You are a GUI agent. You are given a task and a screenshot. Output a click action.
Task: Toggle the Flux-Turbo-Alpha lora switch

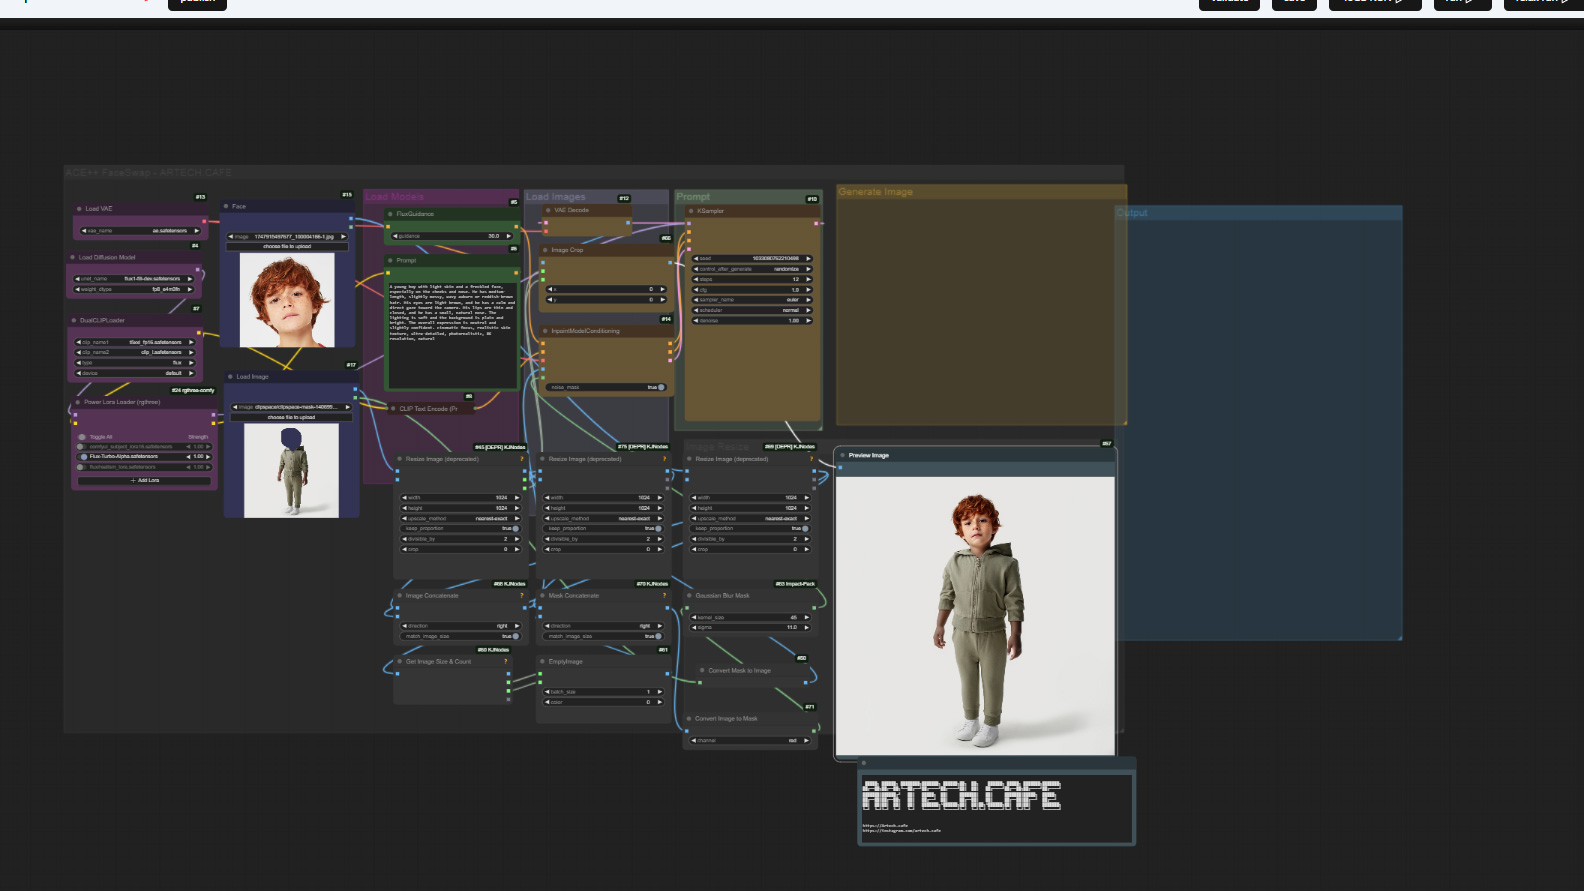point(84,457)
